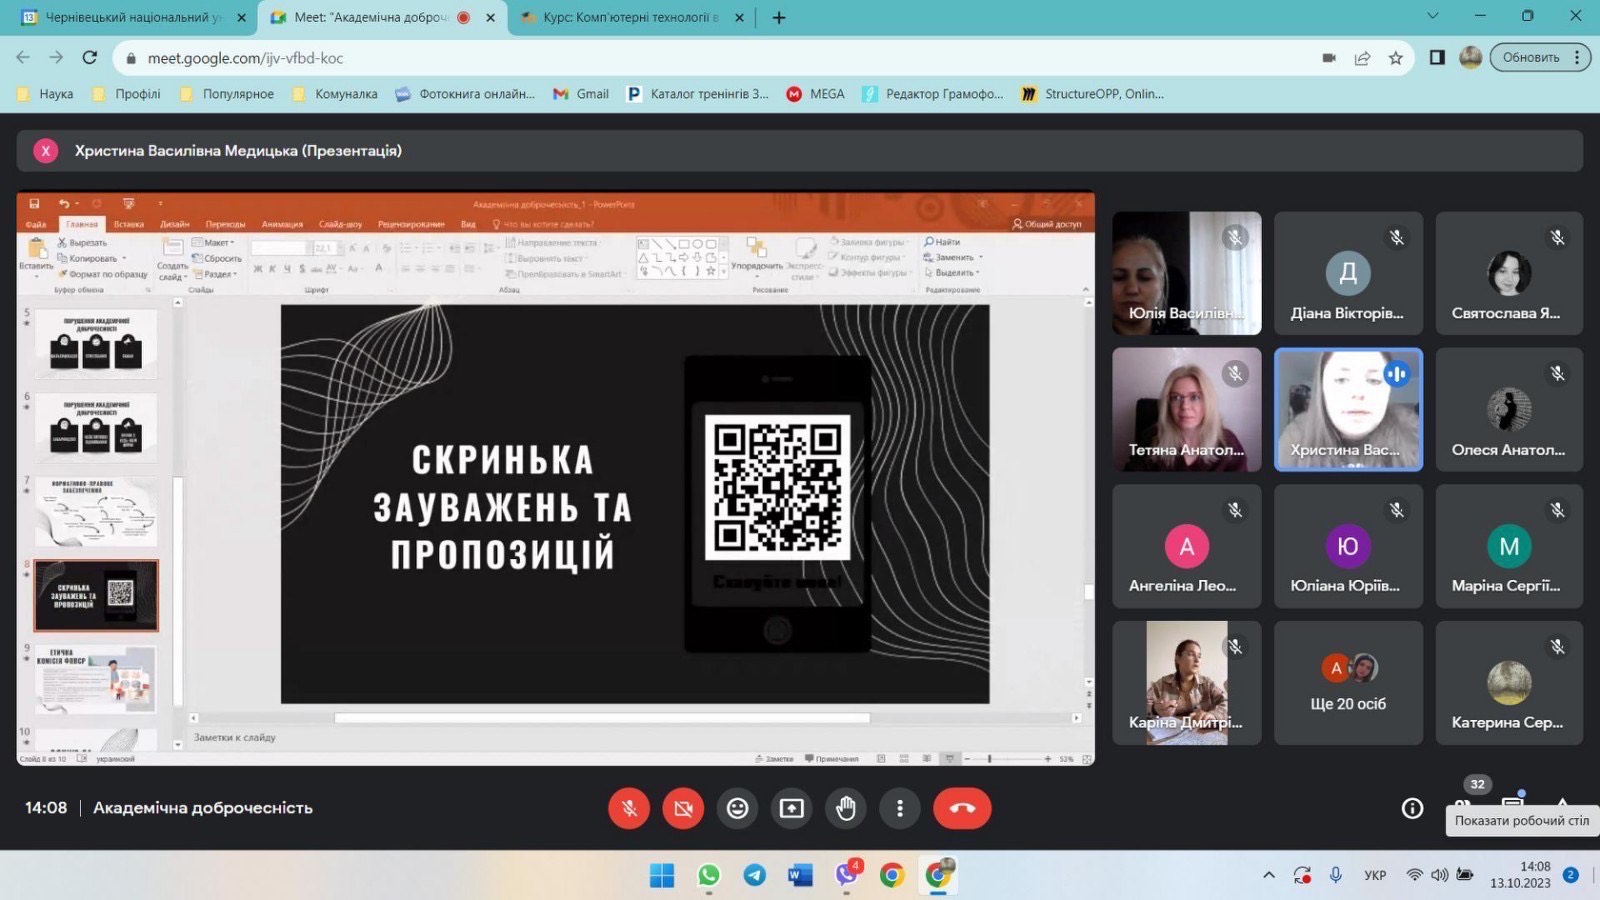Open camera permission icon in the address bar
Image resolution: width=1600 pixels, height=900 pixels.
(x=1329, y=58)
